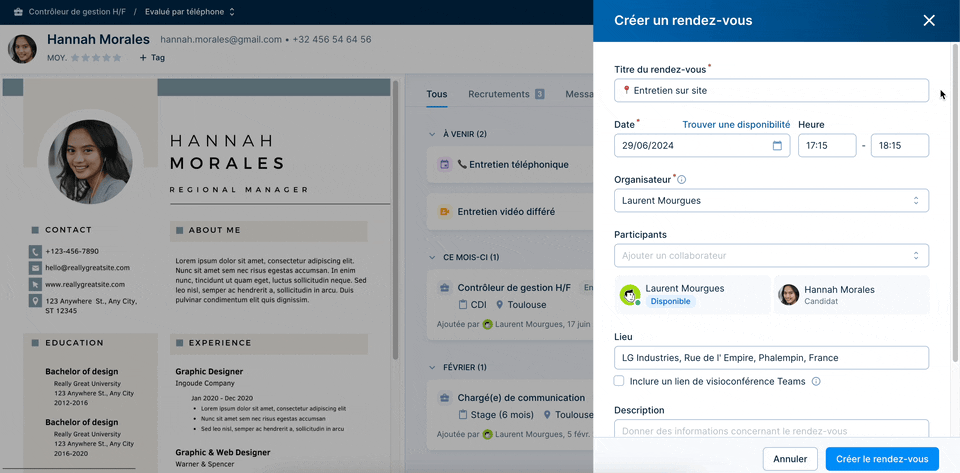Open the Chargé(e) de communication application card
Image resolution: width=960 pixels, height=473 pixels.
(x=509, y=415)
